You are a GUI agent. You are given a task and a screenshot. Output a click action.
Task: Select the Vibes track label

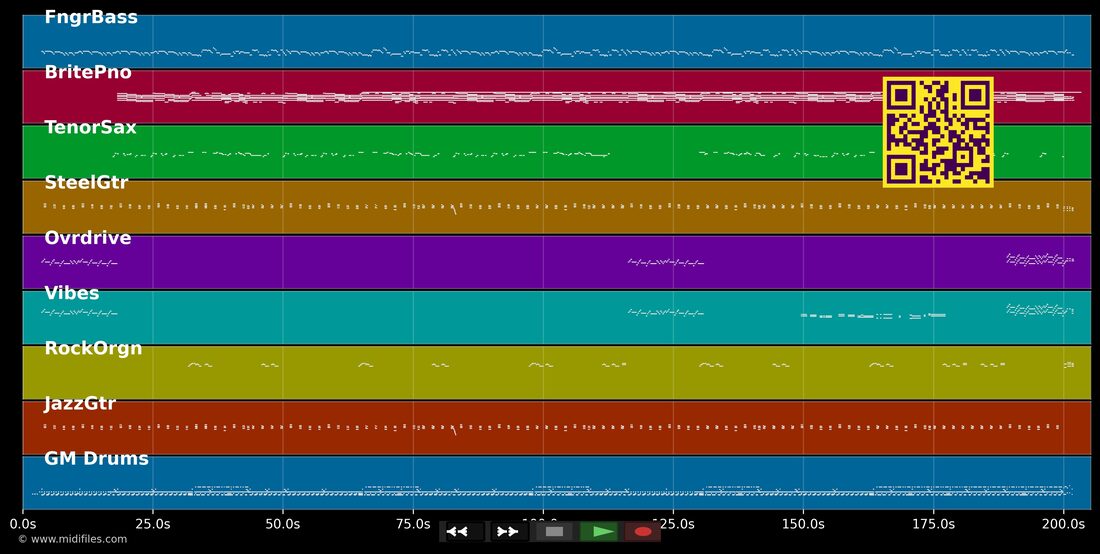click(x=72, y=293)
